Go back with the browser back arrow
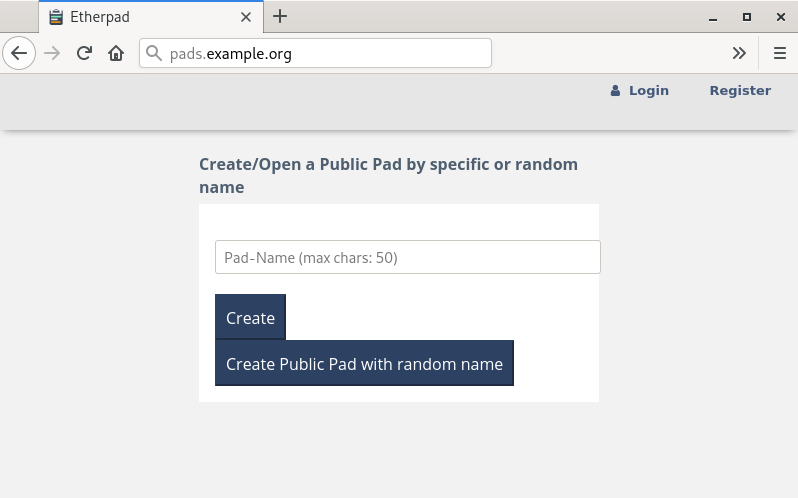The width and height of the screenshot is (798, 498). pyautogui.click(x=19, y=53)
